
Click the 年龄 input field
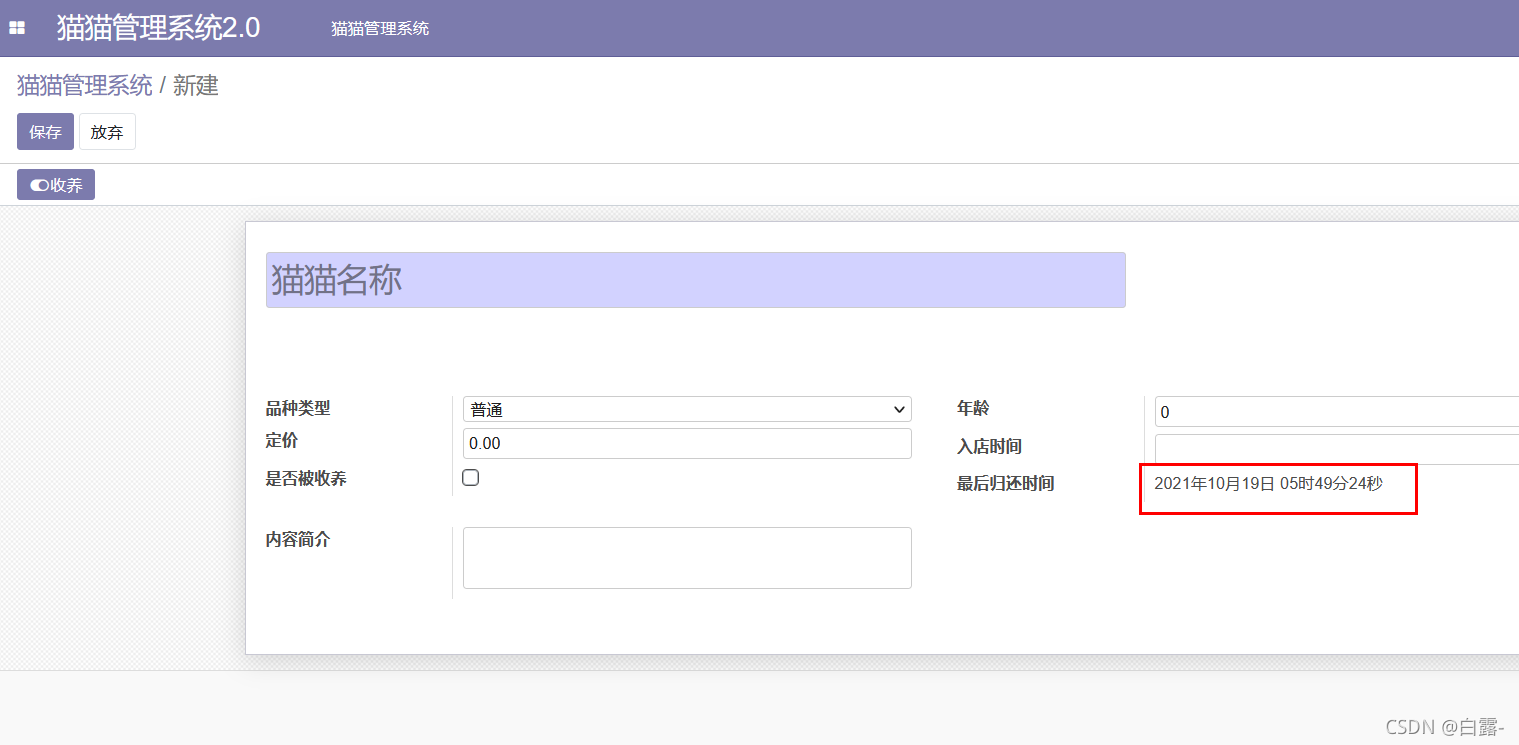(1337, 411)
